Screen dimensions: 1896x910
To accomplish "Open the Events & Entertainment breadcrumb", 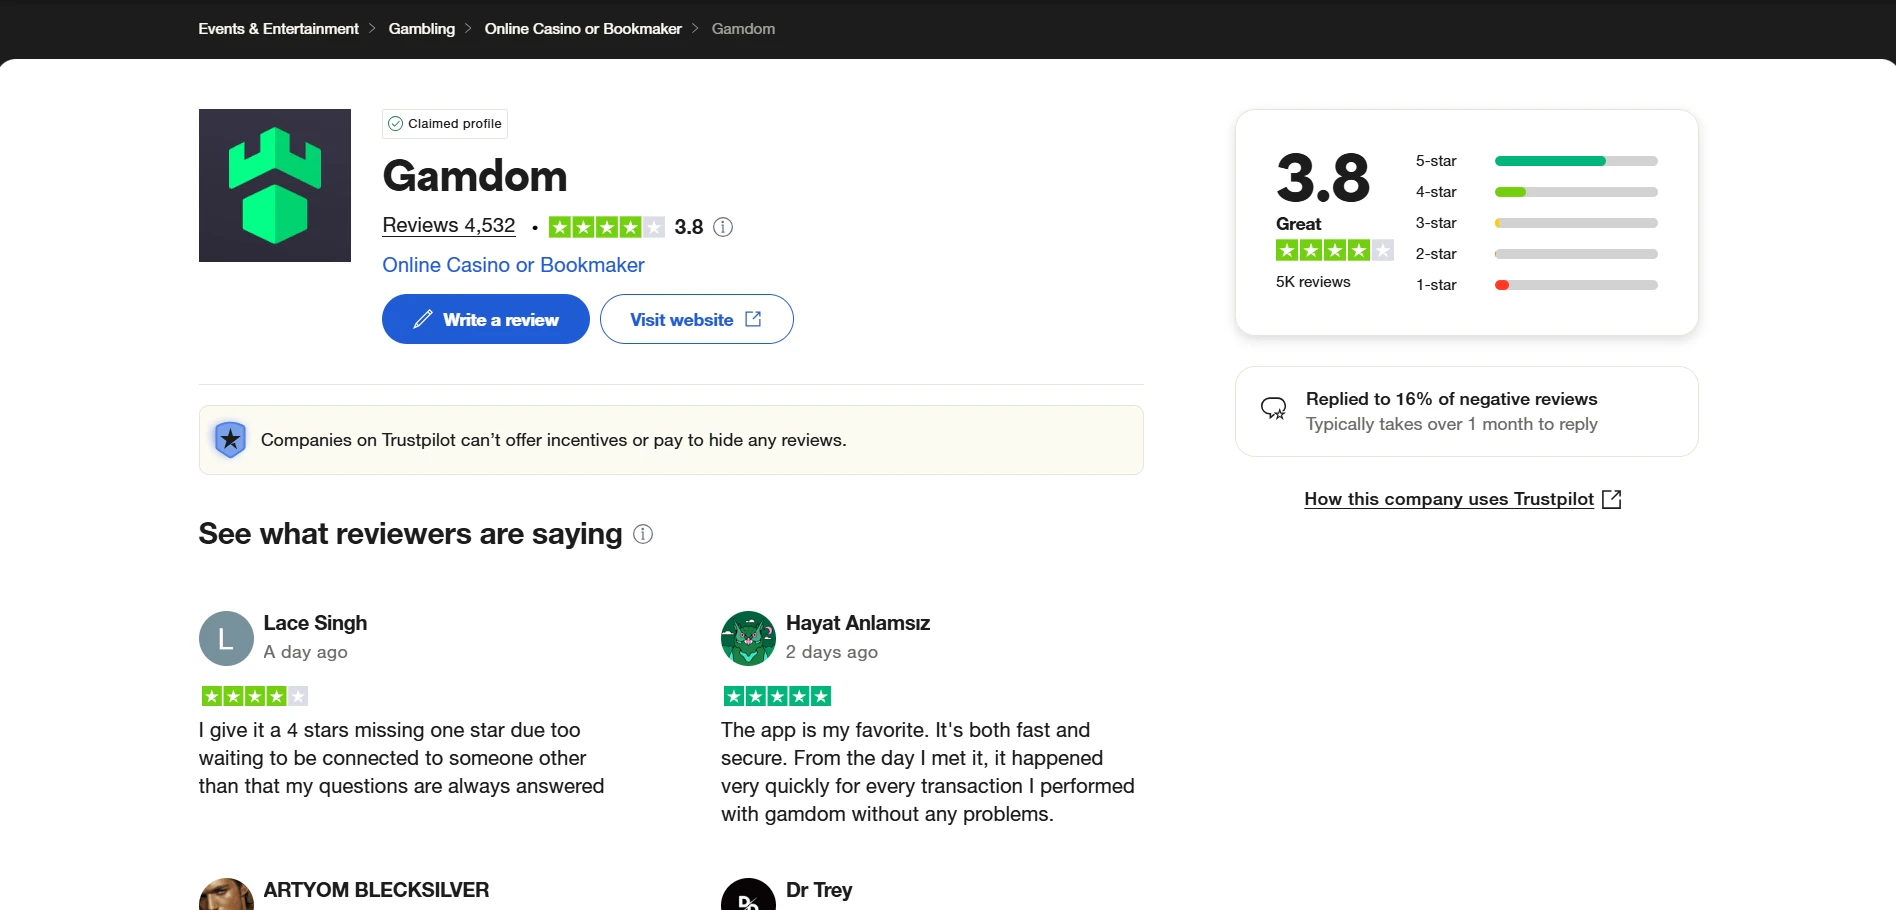I will click(x=278, y=29).
